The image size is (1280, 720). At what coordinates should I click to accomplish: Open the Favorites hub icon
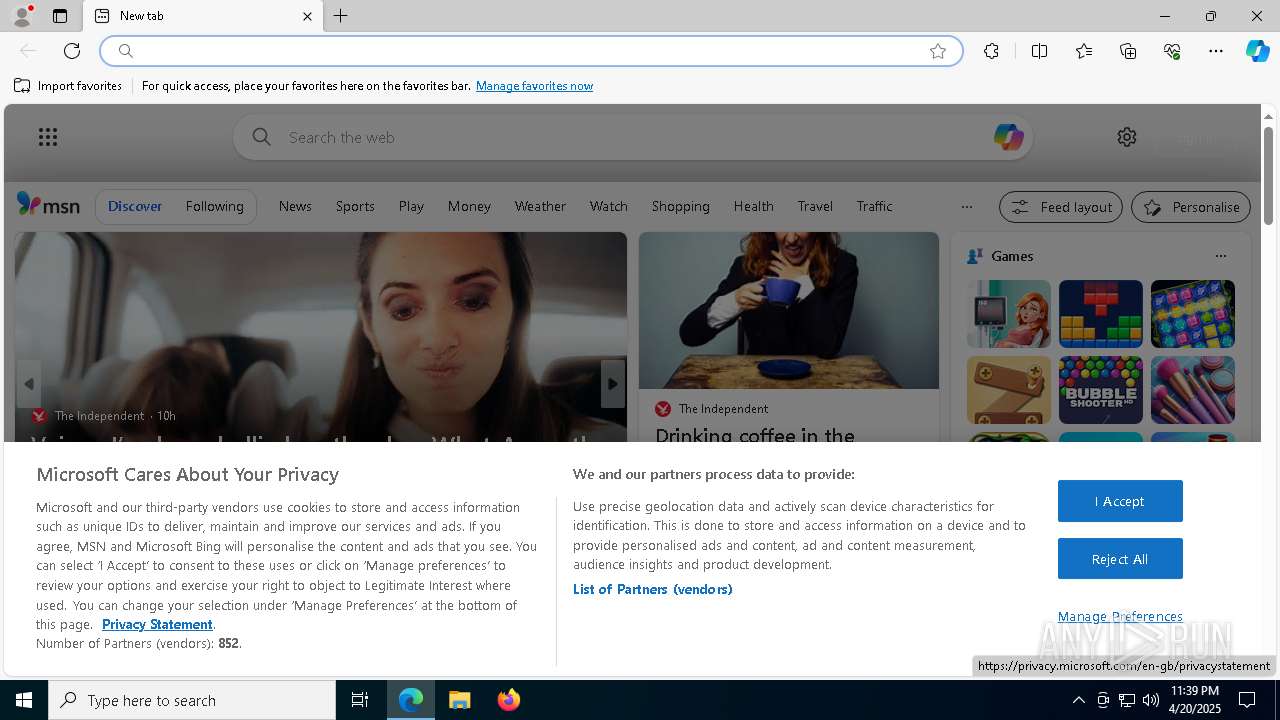pyautogui.click(x=1084, y=51)
